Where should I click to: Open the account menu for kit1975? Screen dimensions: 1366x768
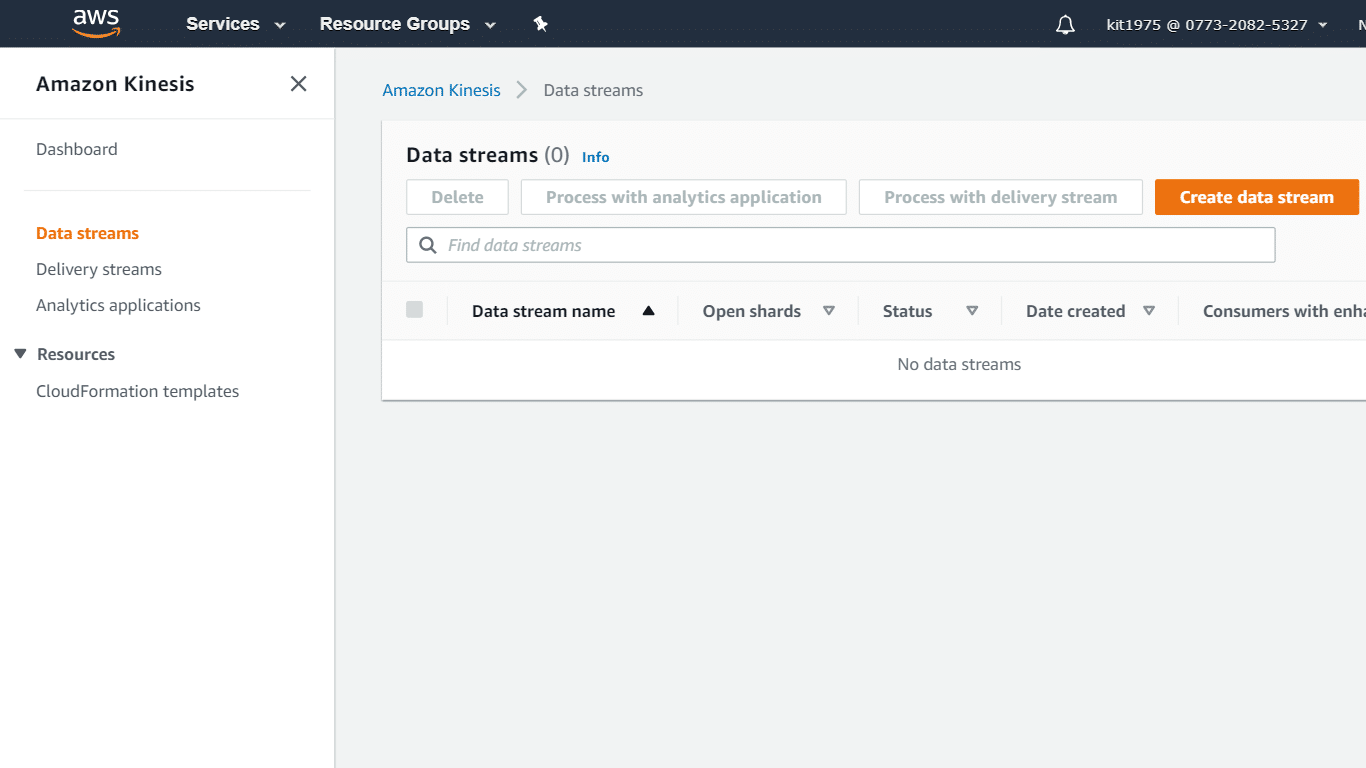[1216, 24]
